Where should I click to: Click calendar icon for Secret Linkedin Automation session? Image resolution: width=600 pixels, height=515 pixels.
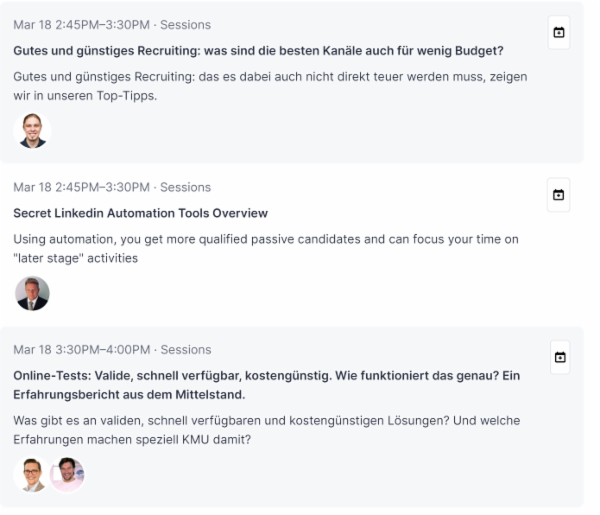(x=559, y=194)
